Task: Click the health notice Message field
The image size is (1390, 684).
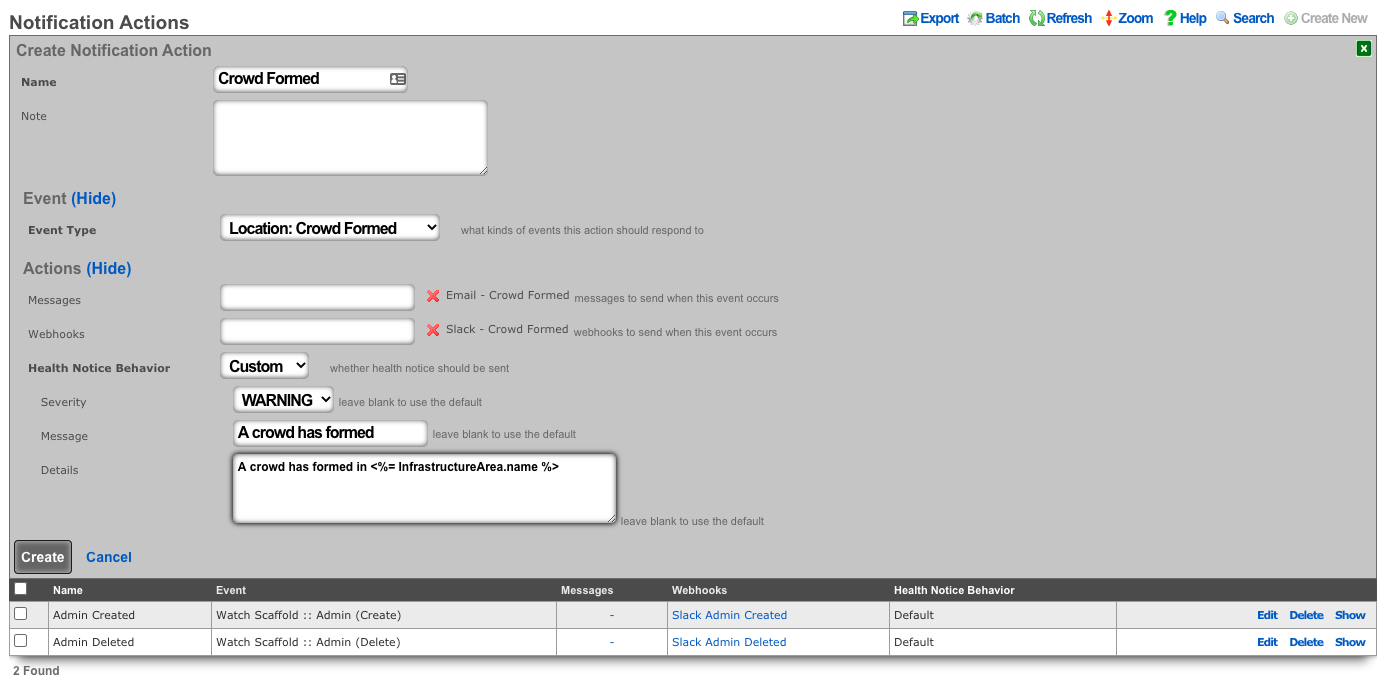Action: (330, 433)
